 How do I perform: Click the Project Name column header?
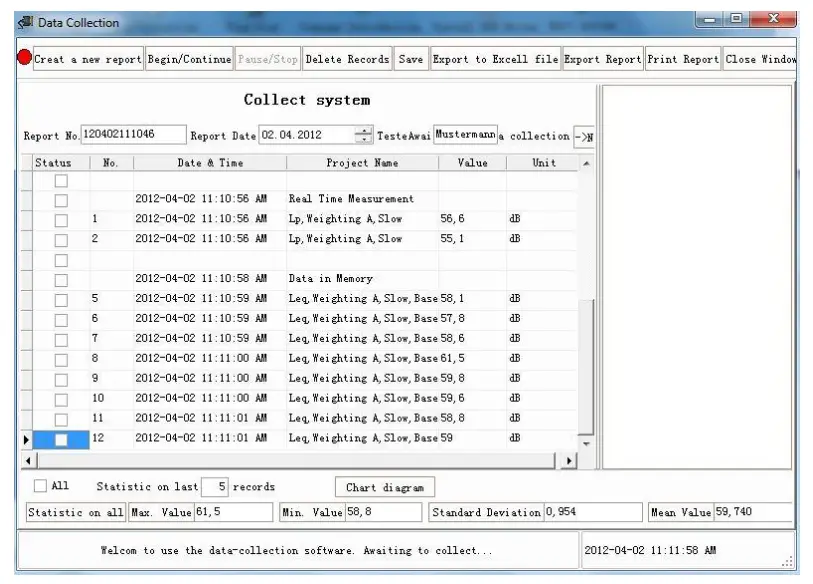[362, 163]
